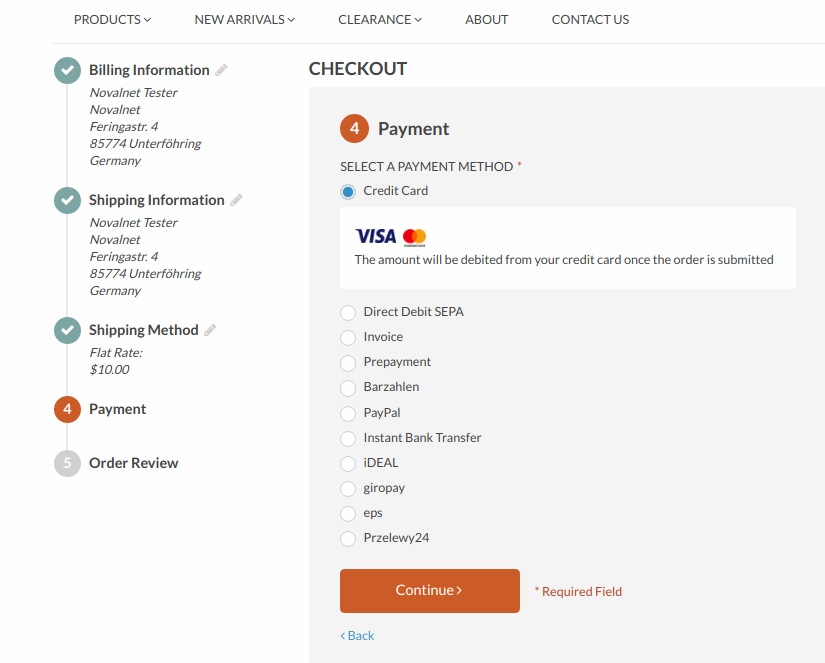This screenshot has width=825, height=663.
Task: Click the orange step 4 Payment circle in sidebar
Action: click(x=67, y=409)
